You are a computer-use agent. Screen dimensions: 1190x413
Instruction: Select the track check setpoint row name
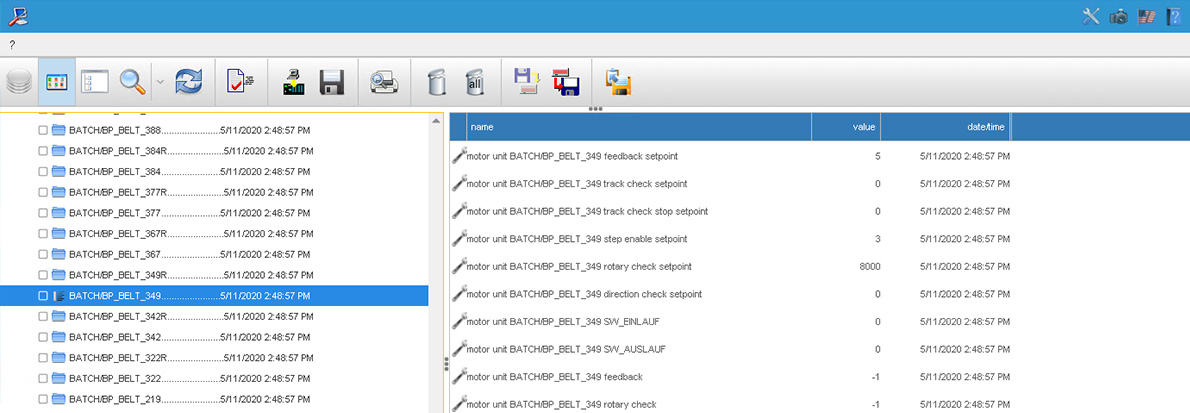point(577,184)
